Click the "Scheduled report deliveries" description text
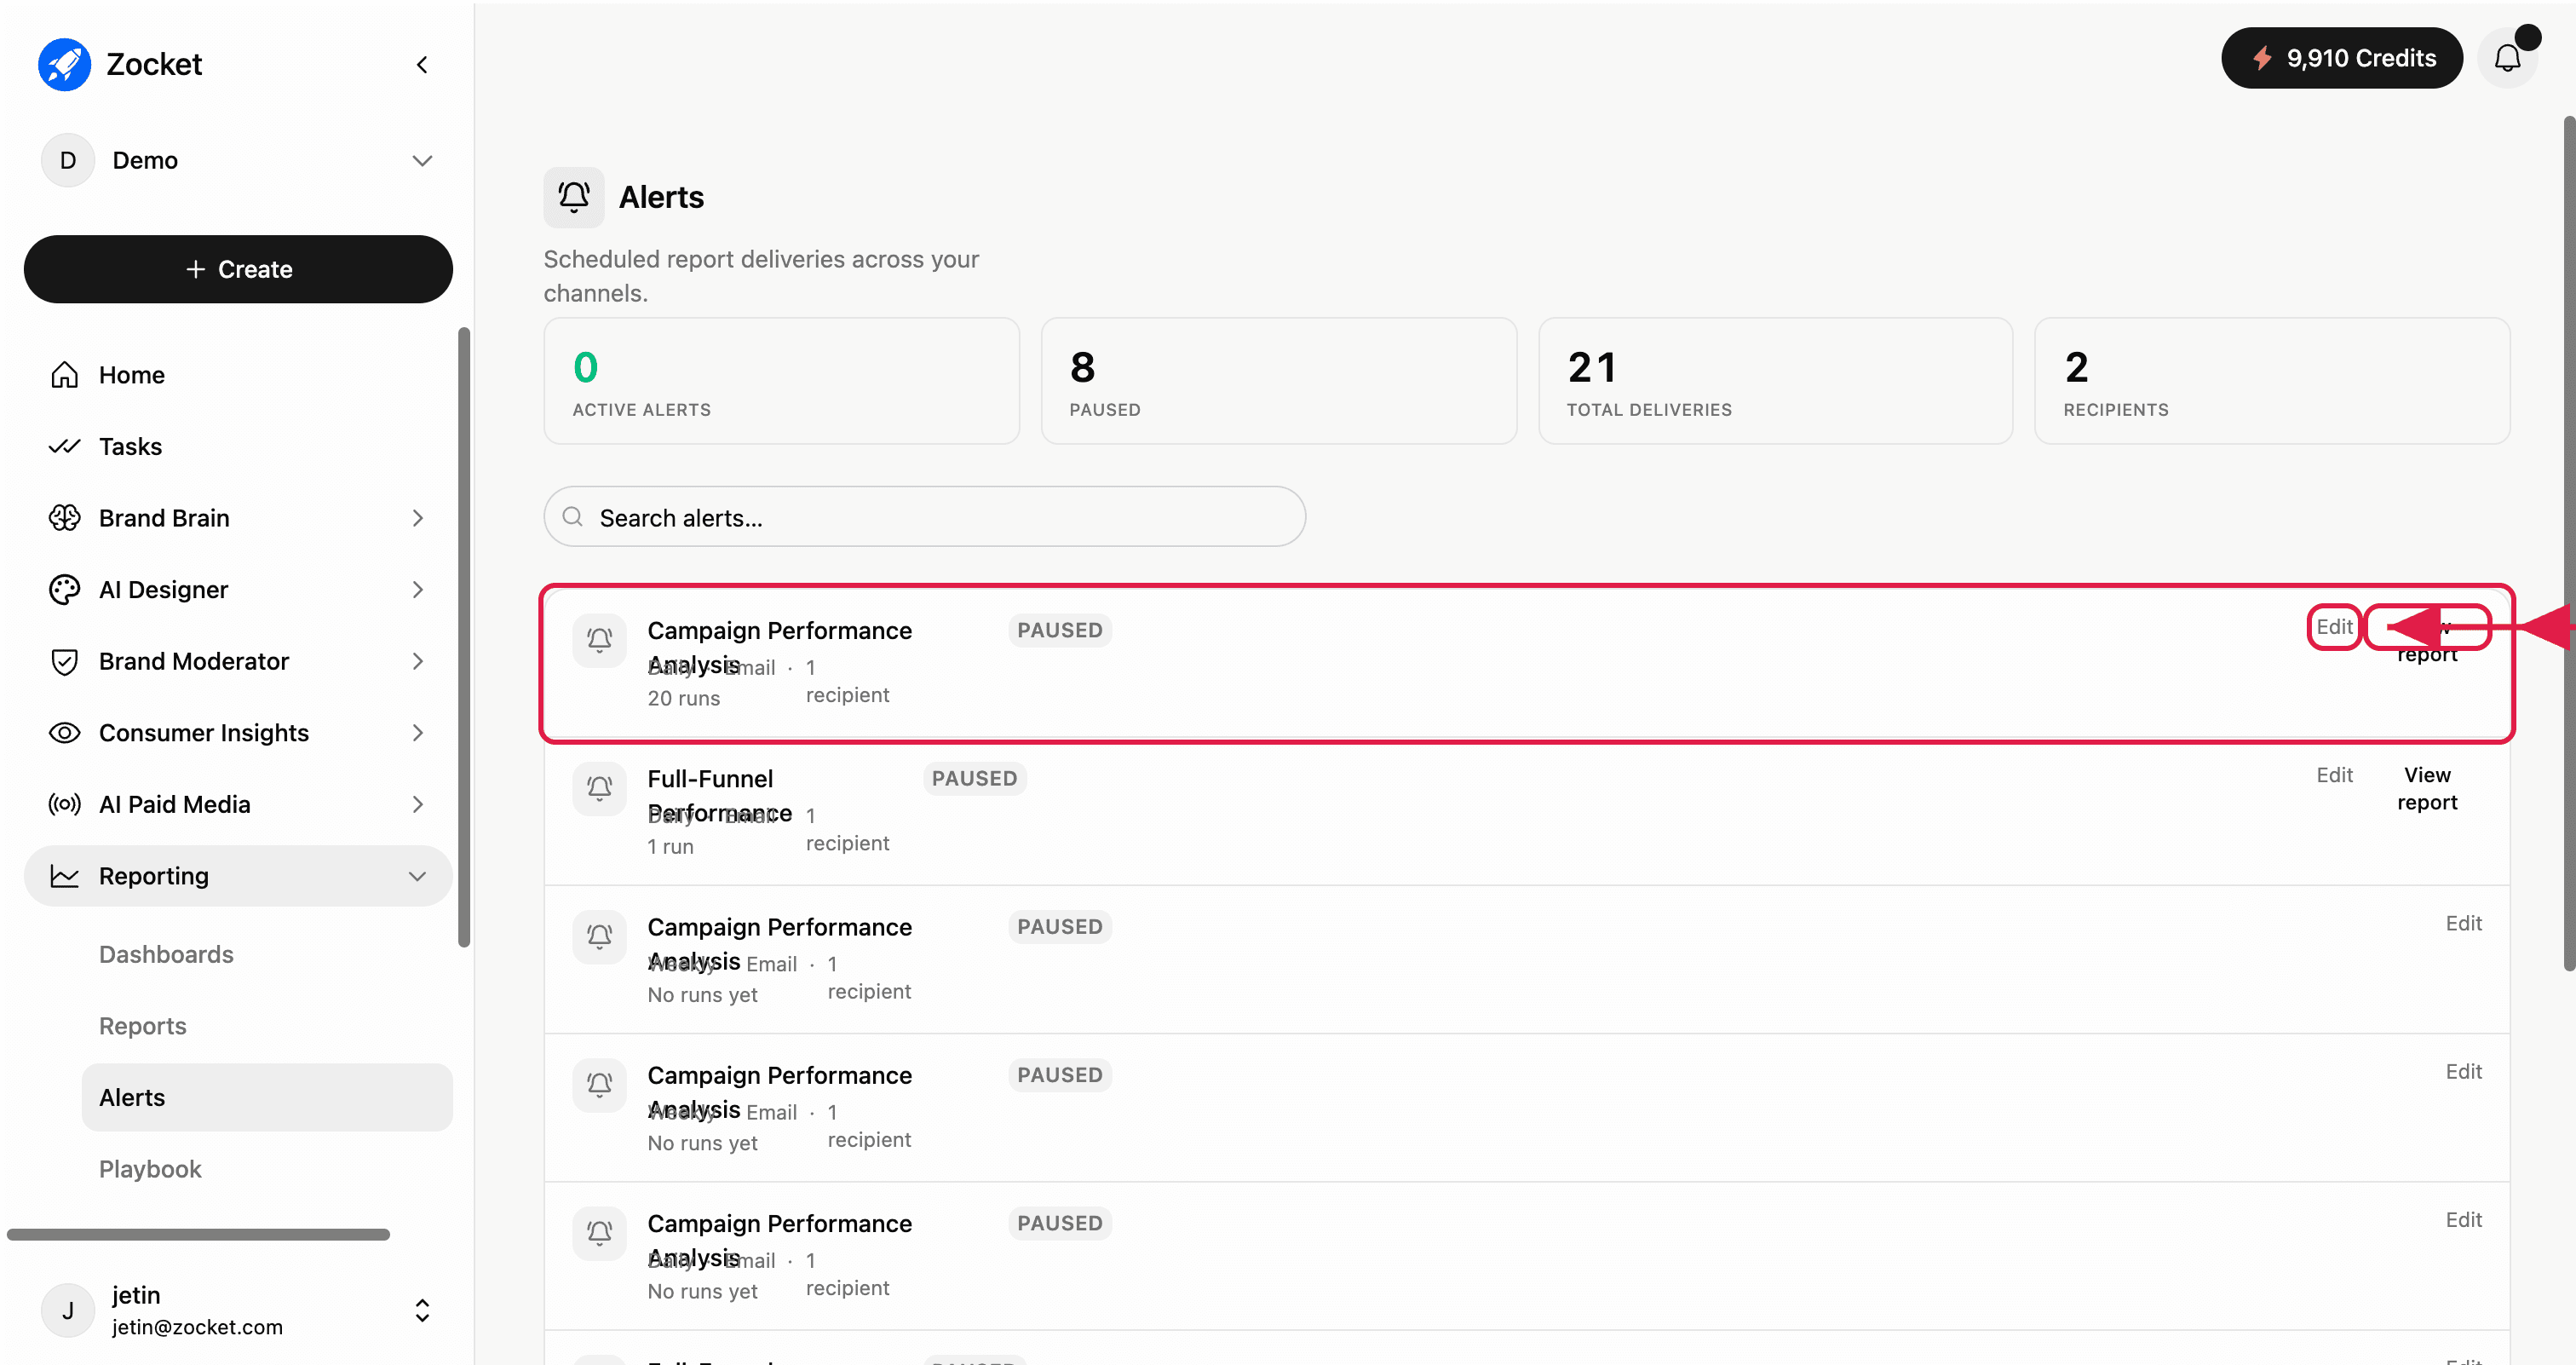 761,276
